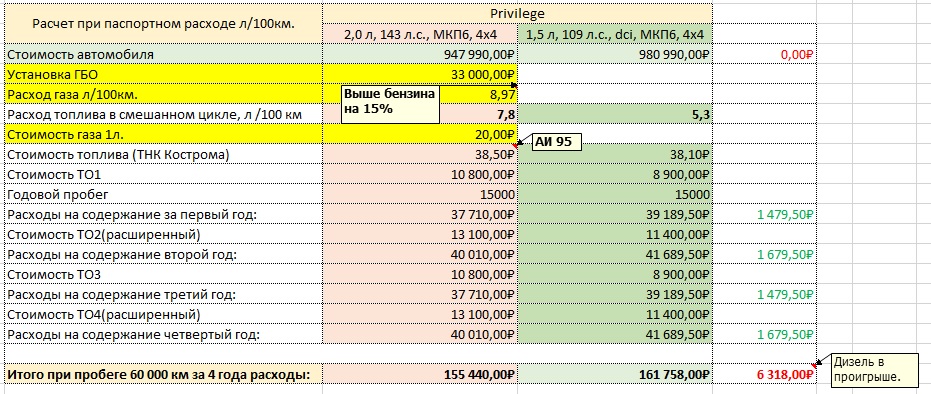This screenshot has height=394, width=931.
Task: Select the green 1 479,50₽ first-year difference
Action: tap(765, 214)
